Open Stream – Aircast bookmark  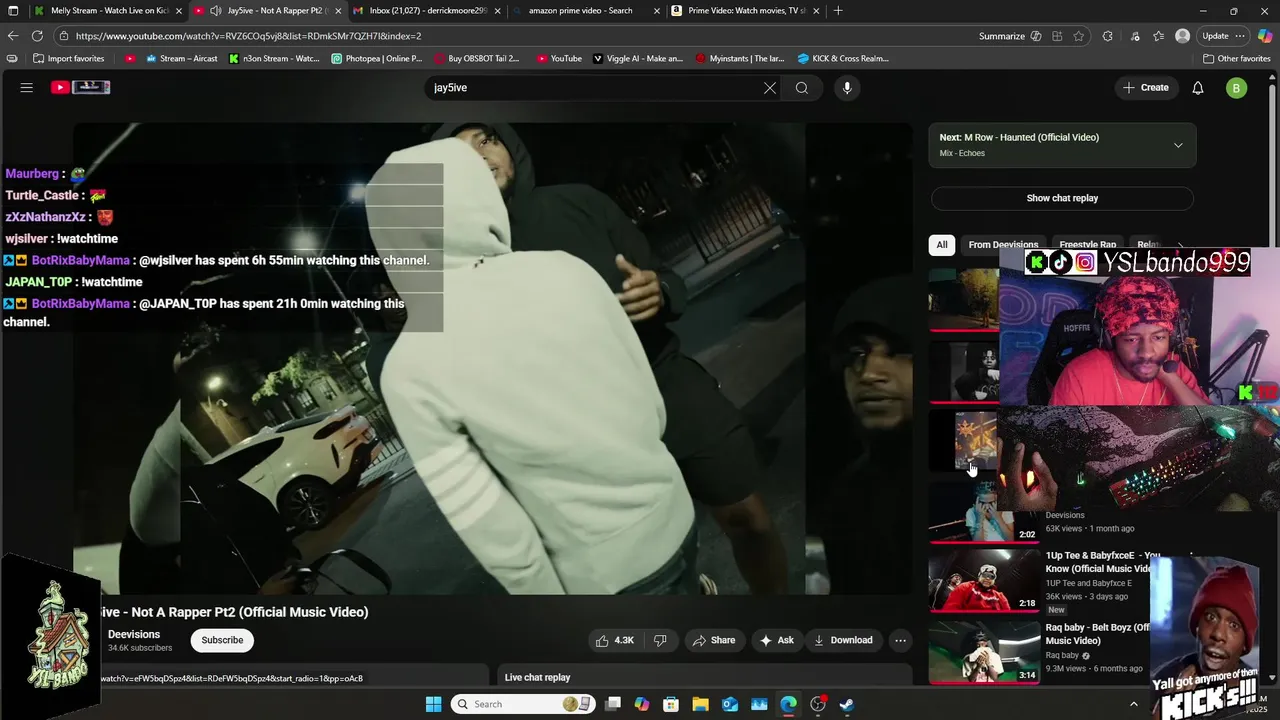(x=181, y=58)
